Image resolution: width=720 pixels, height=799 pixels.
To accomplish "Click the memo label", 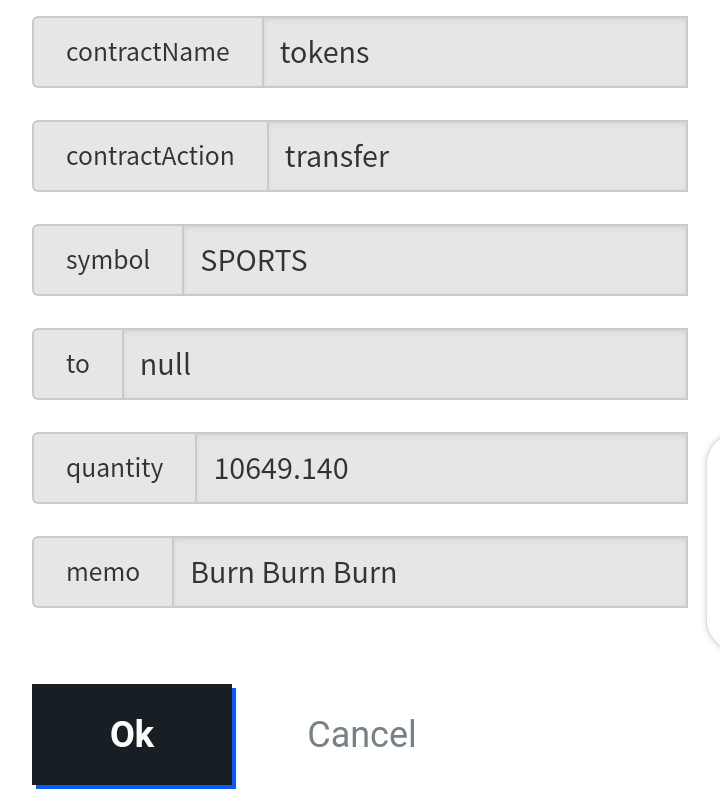I will tap(103, 572).
